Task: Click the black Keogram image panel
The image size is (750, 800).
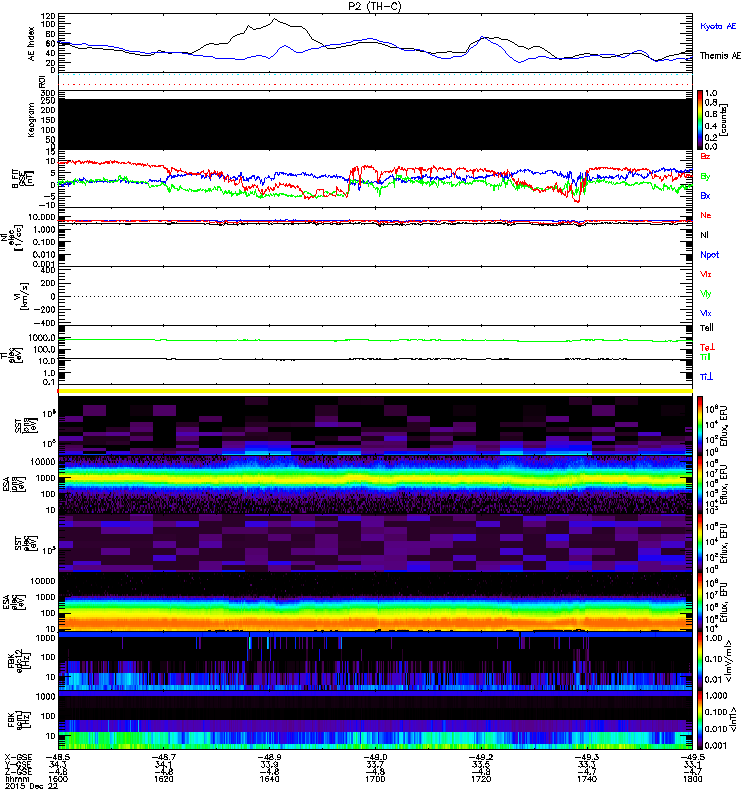Action: pos(375,124)
